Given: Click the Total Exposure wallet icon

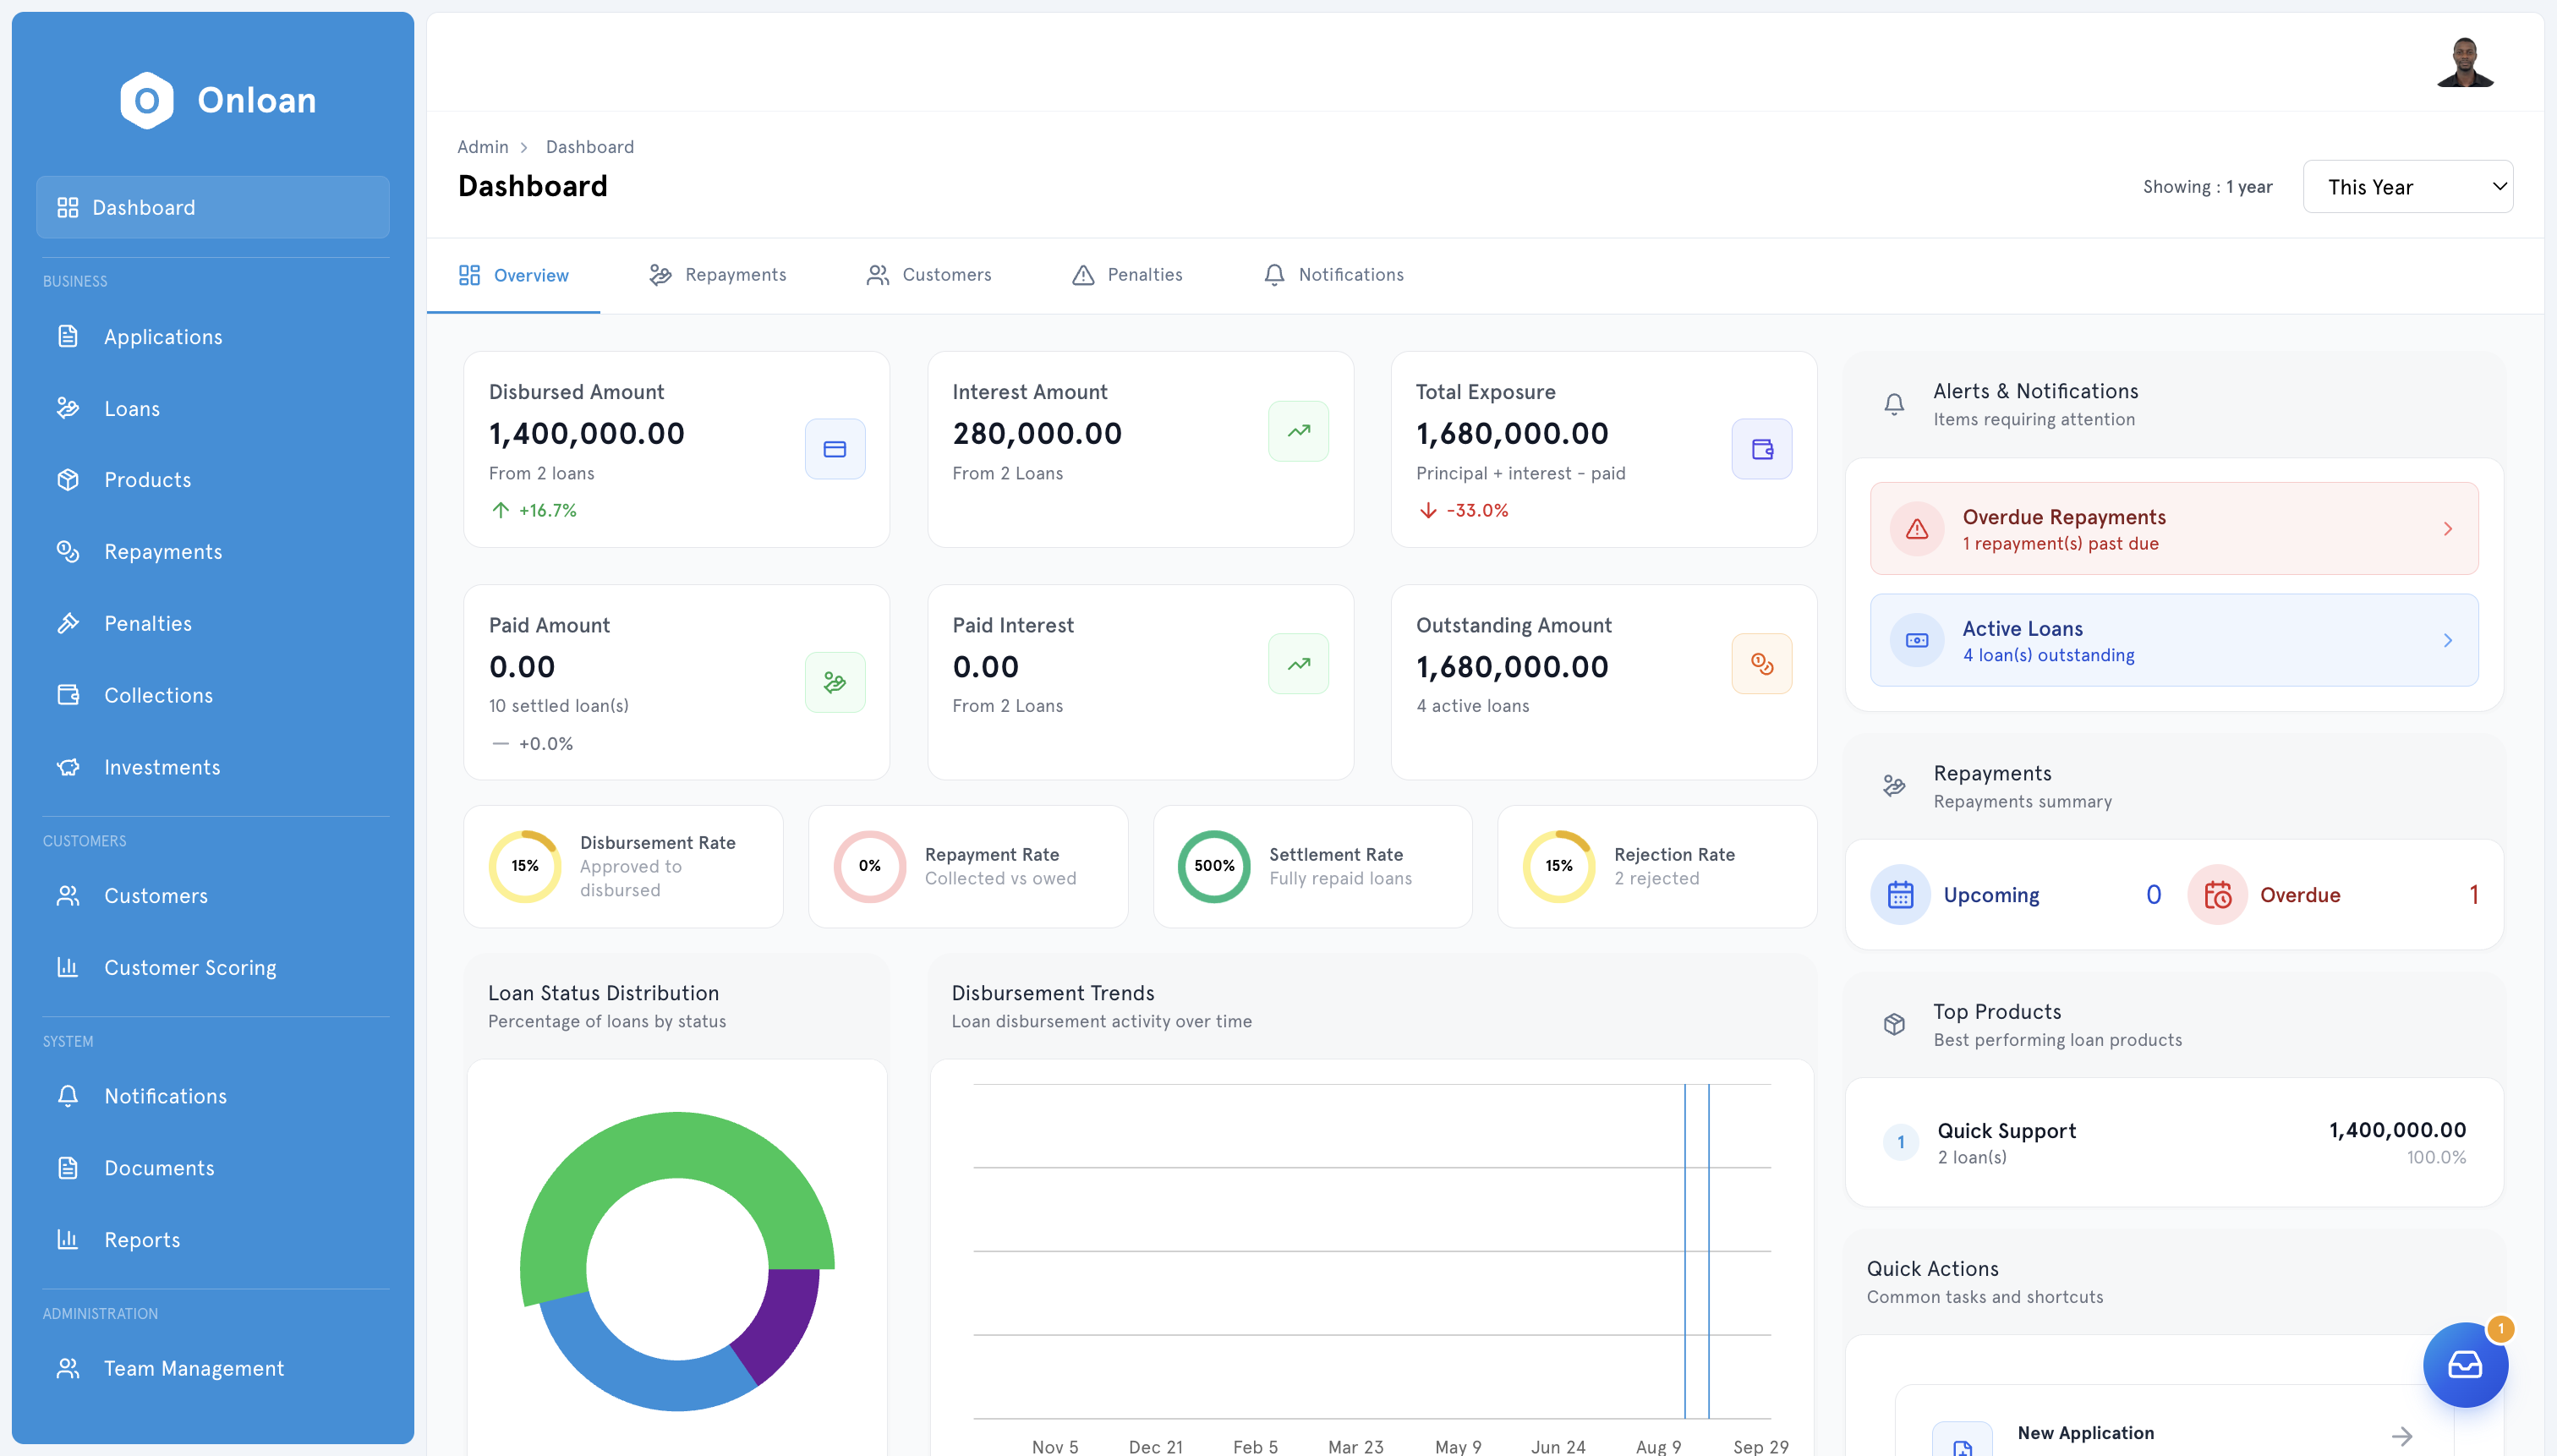Looking at the screenshot, I should [1762, 449].
